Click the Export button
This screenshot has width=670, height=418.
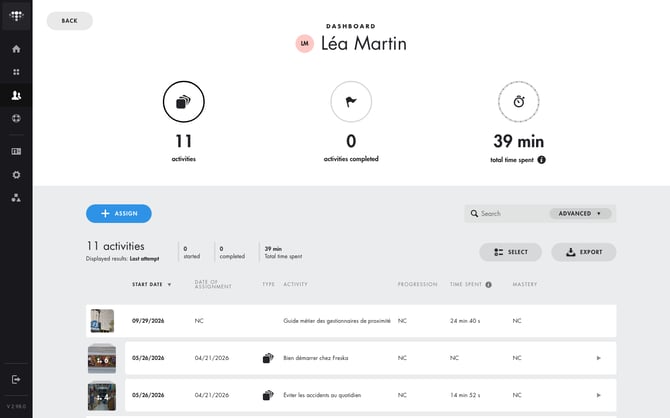(584, 252)
